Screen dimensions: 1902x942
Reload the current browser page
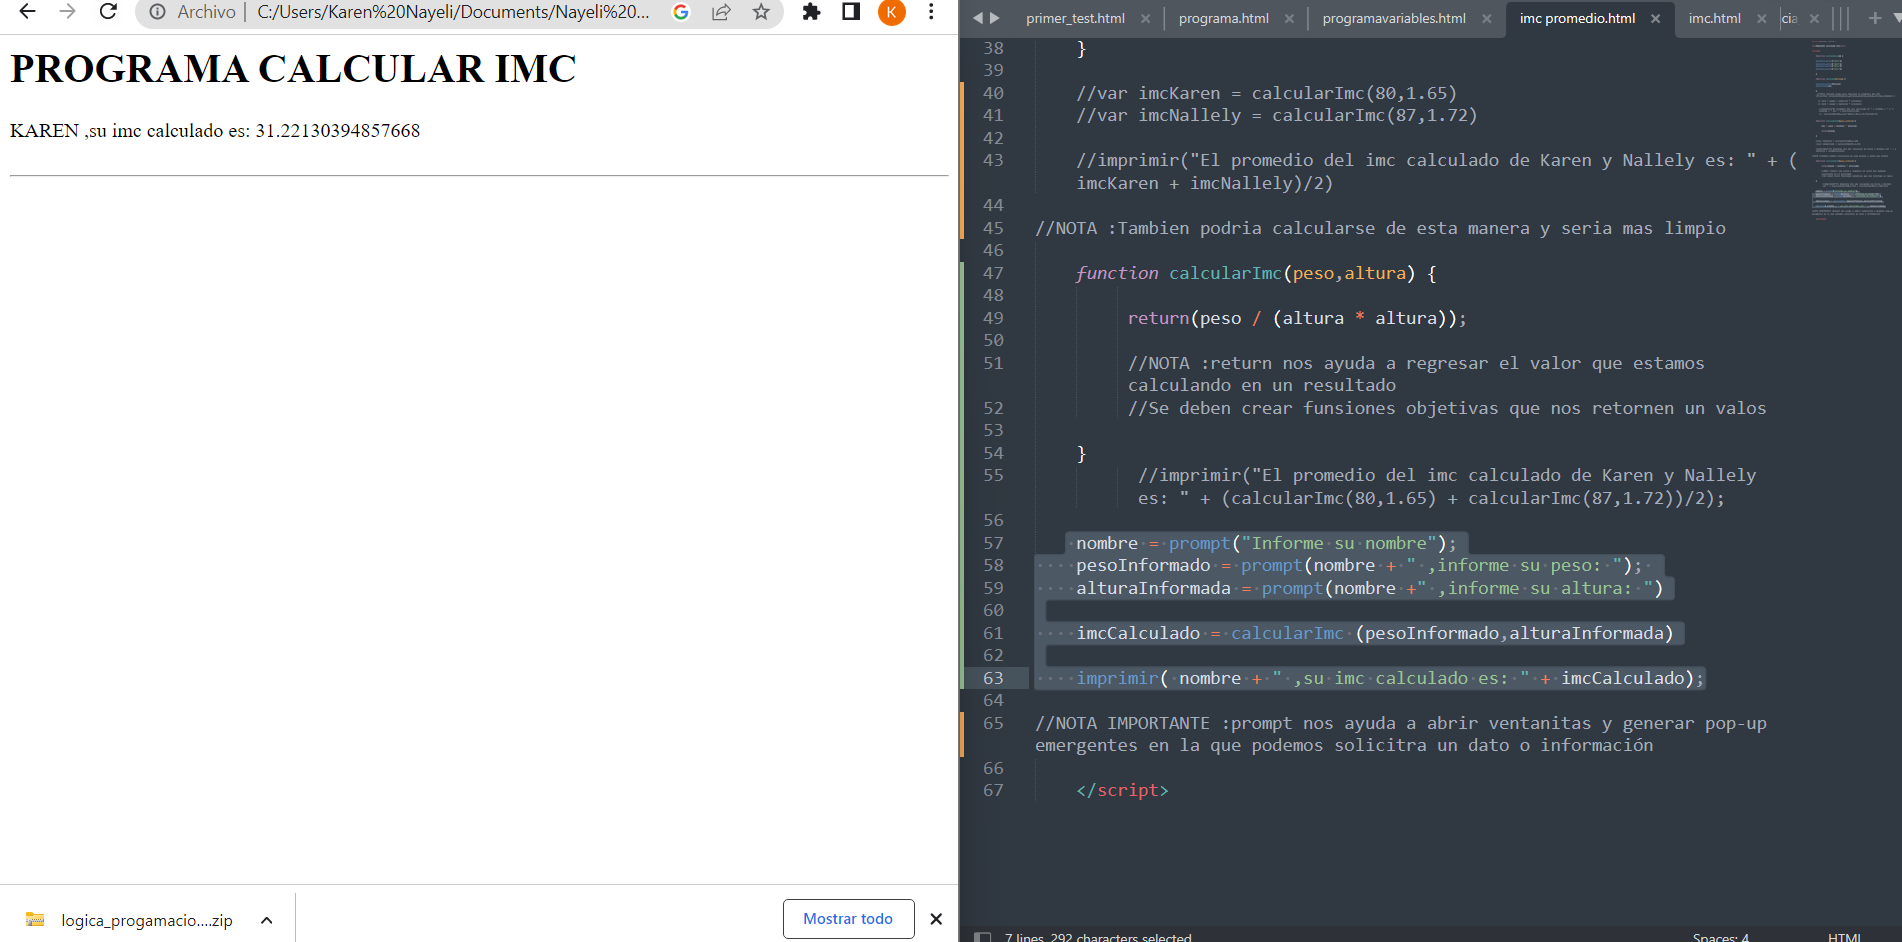(108, 12)
